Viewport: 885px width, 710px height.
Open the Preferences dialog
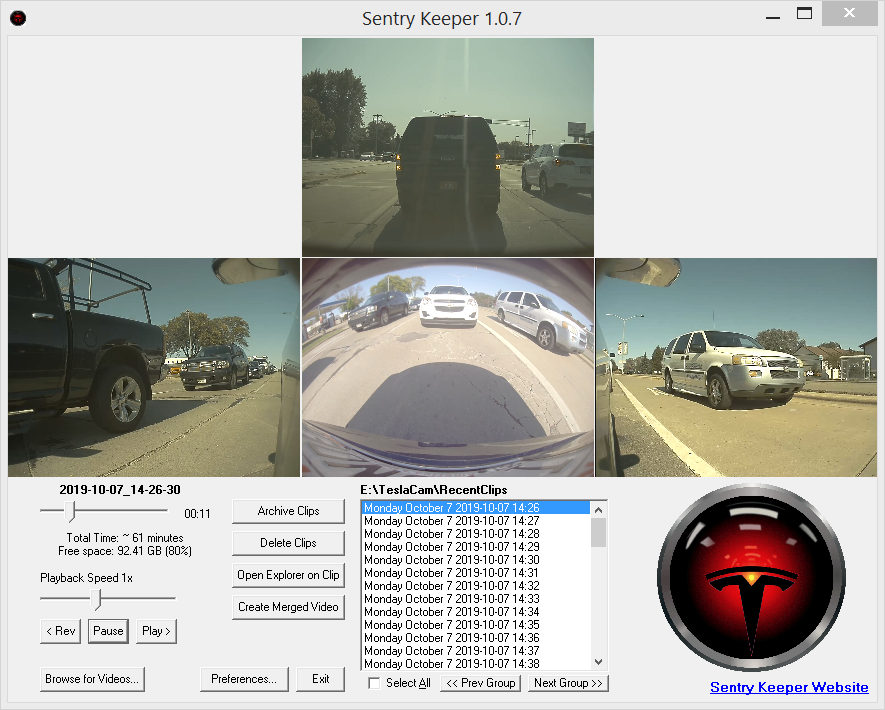pyautogui.click(x=244, y=679)
